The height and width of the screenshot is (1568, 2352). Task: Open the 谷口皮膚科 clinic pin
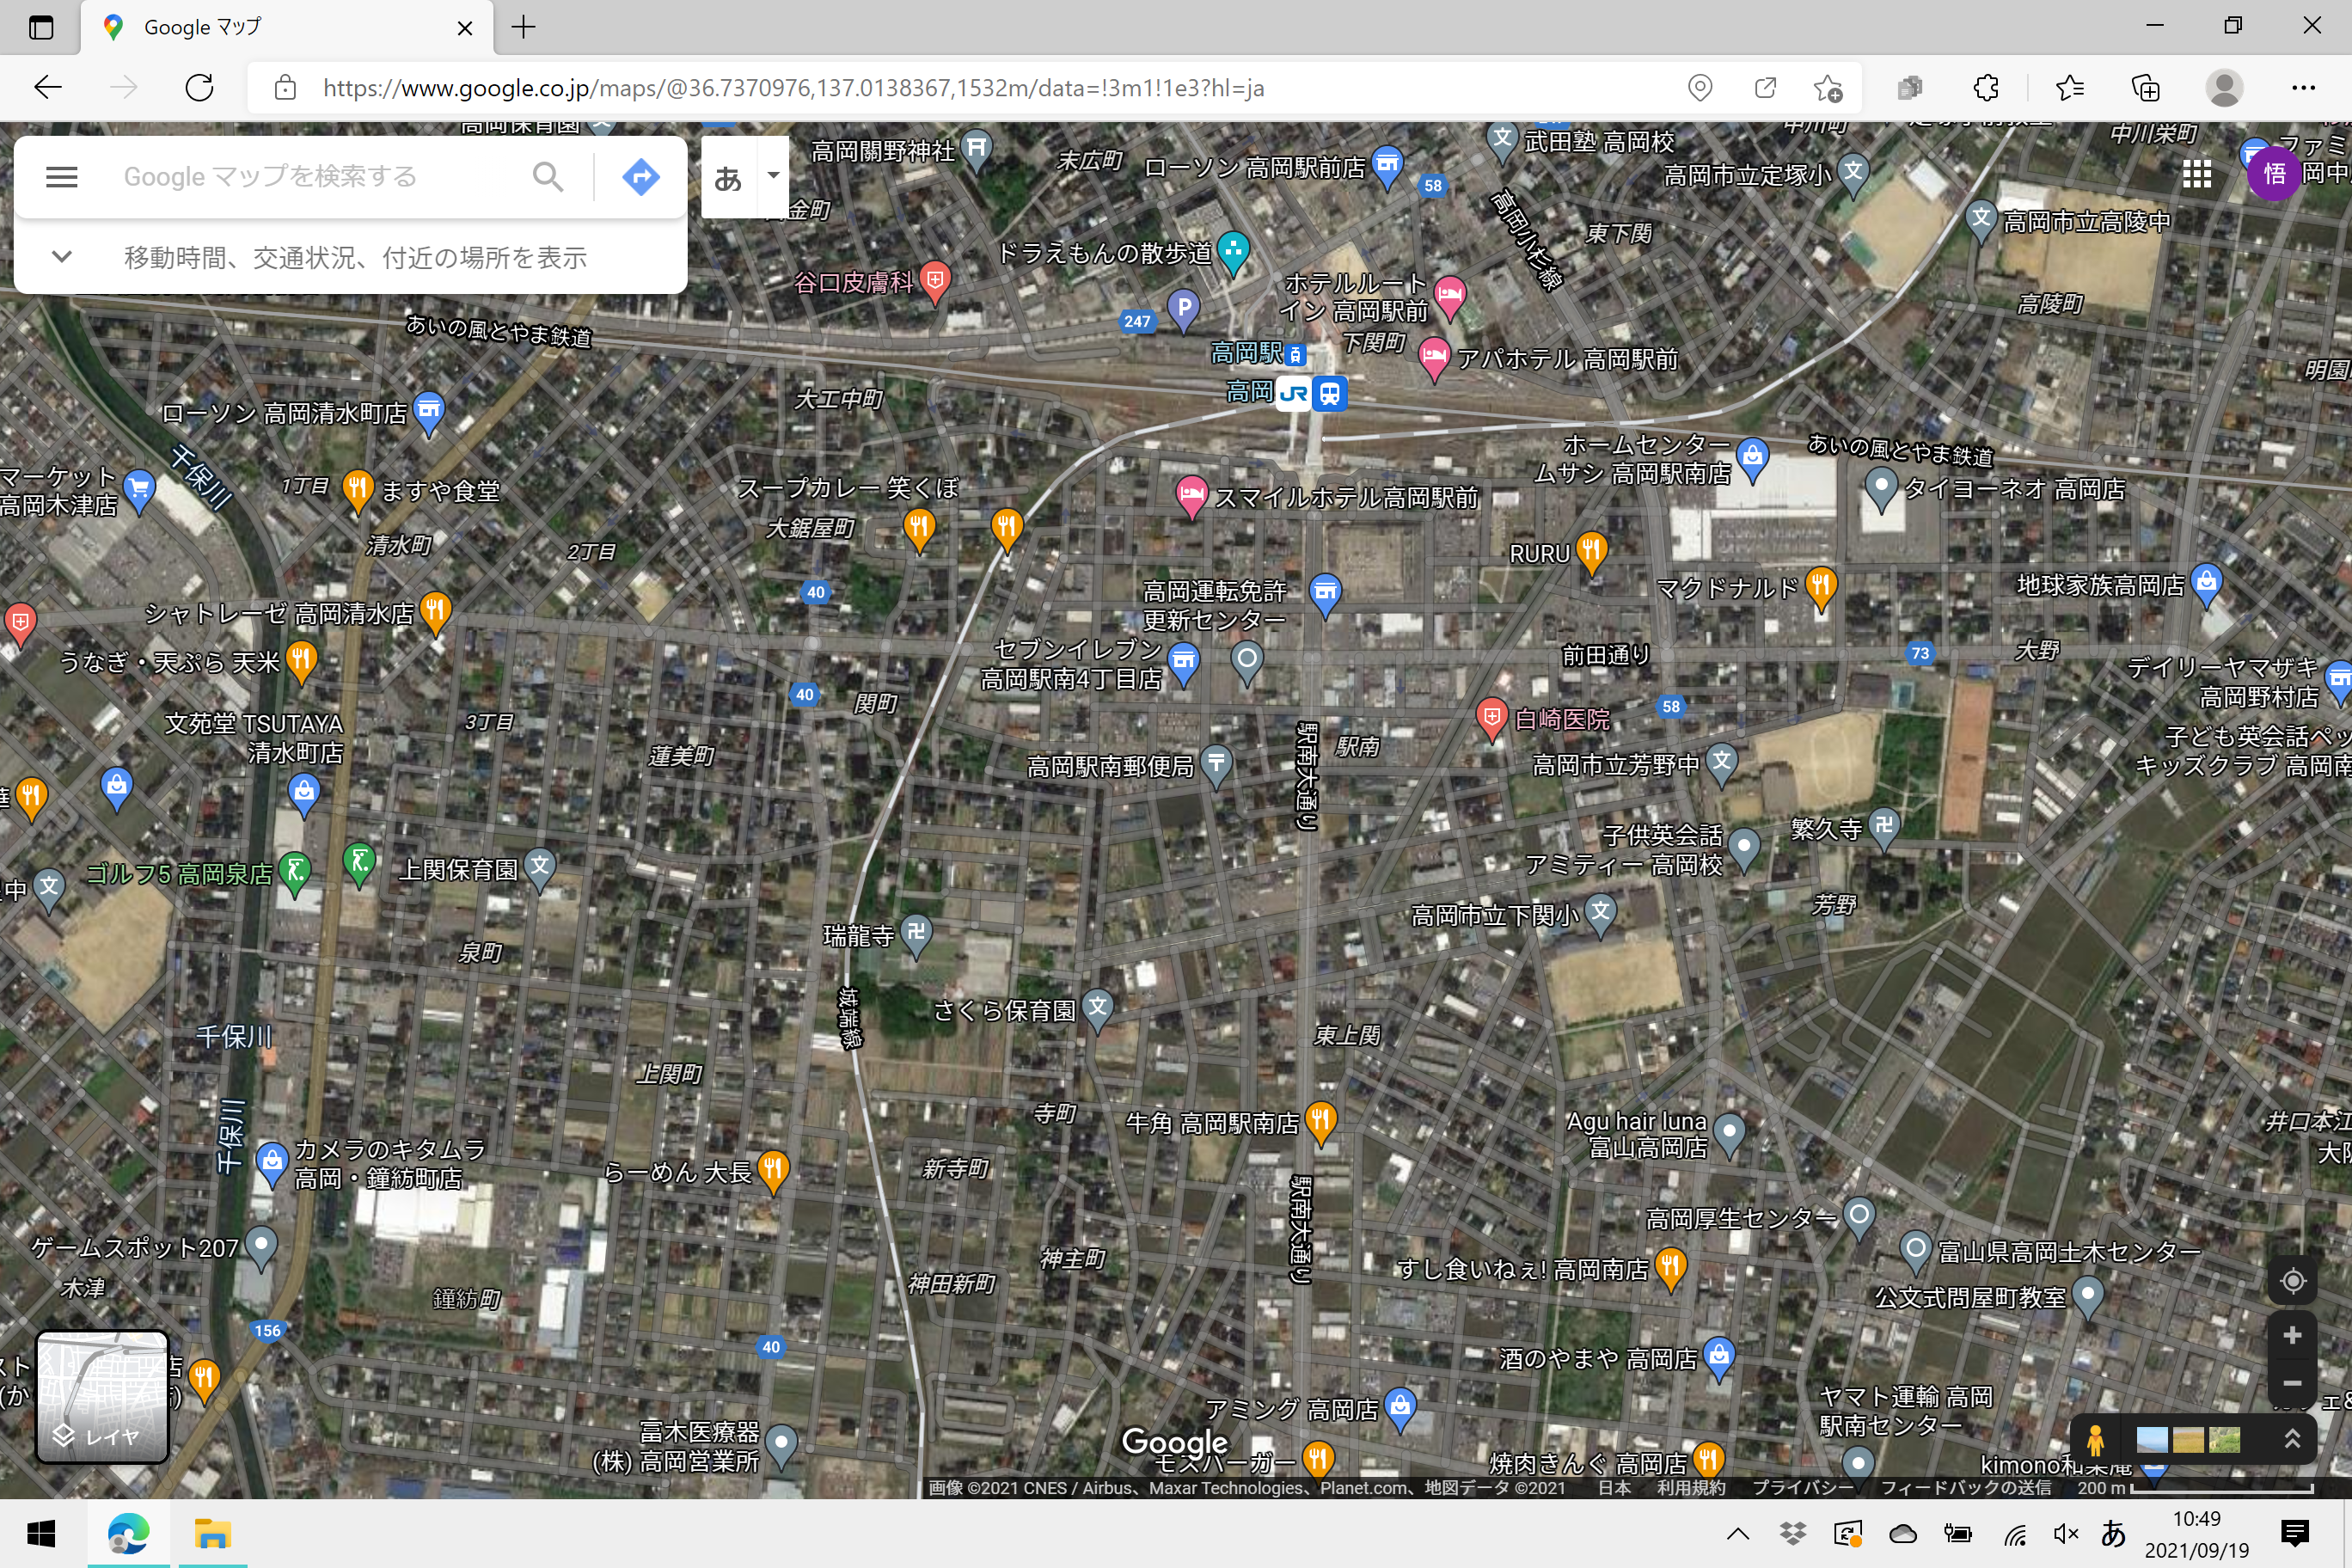coord(935,282)
